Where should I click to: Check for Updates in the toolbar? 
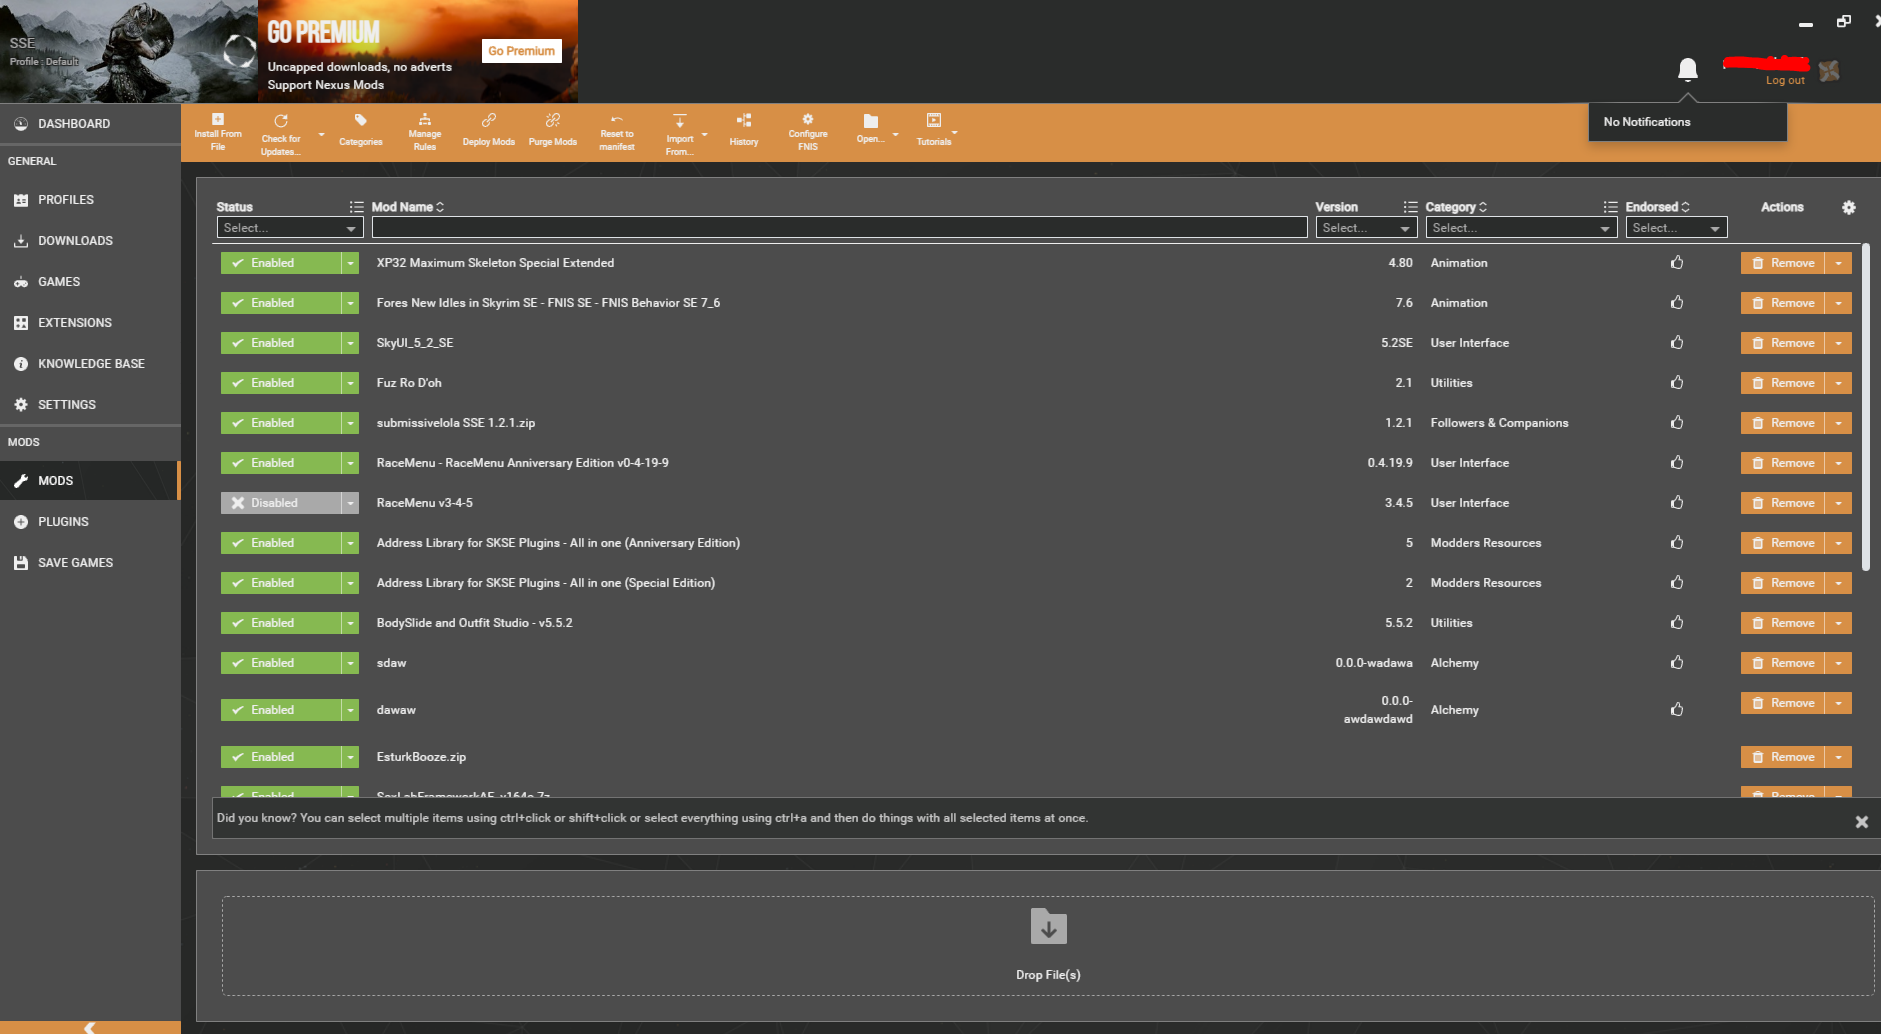281,134
